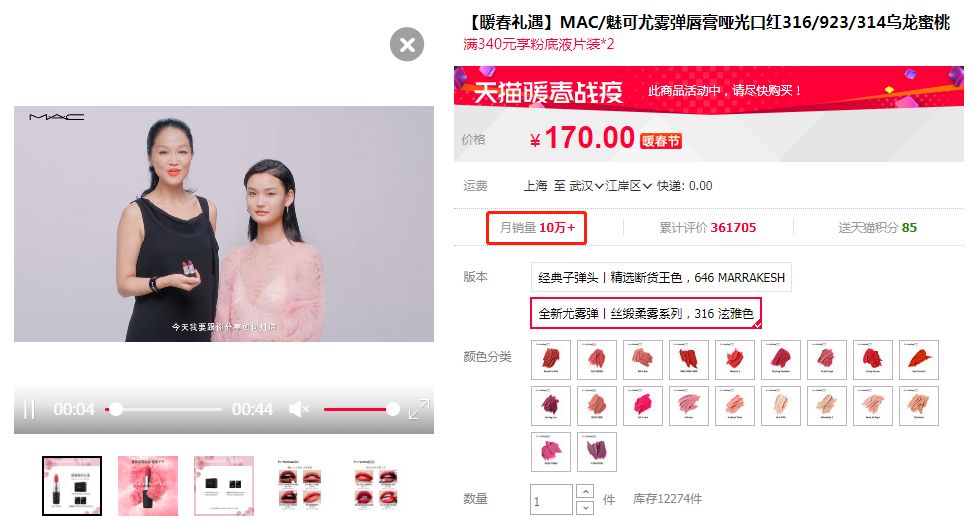Pick the bright orange-red swatch ending first row
This screenshot has width=974, height=521.
coord(919,360)
